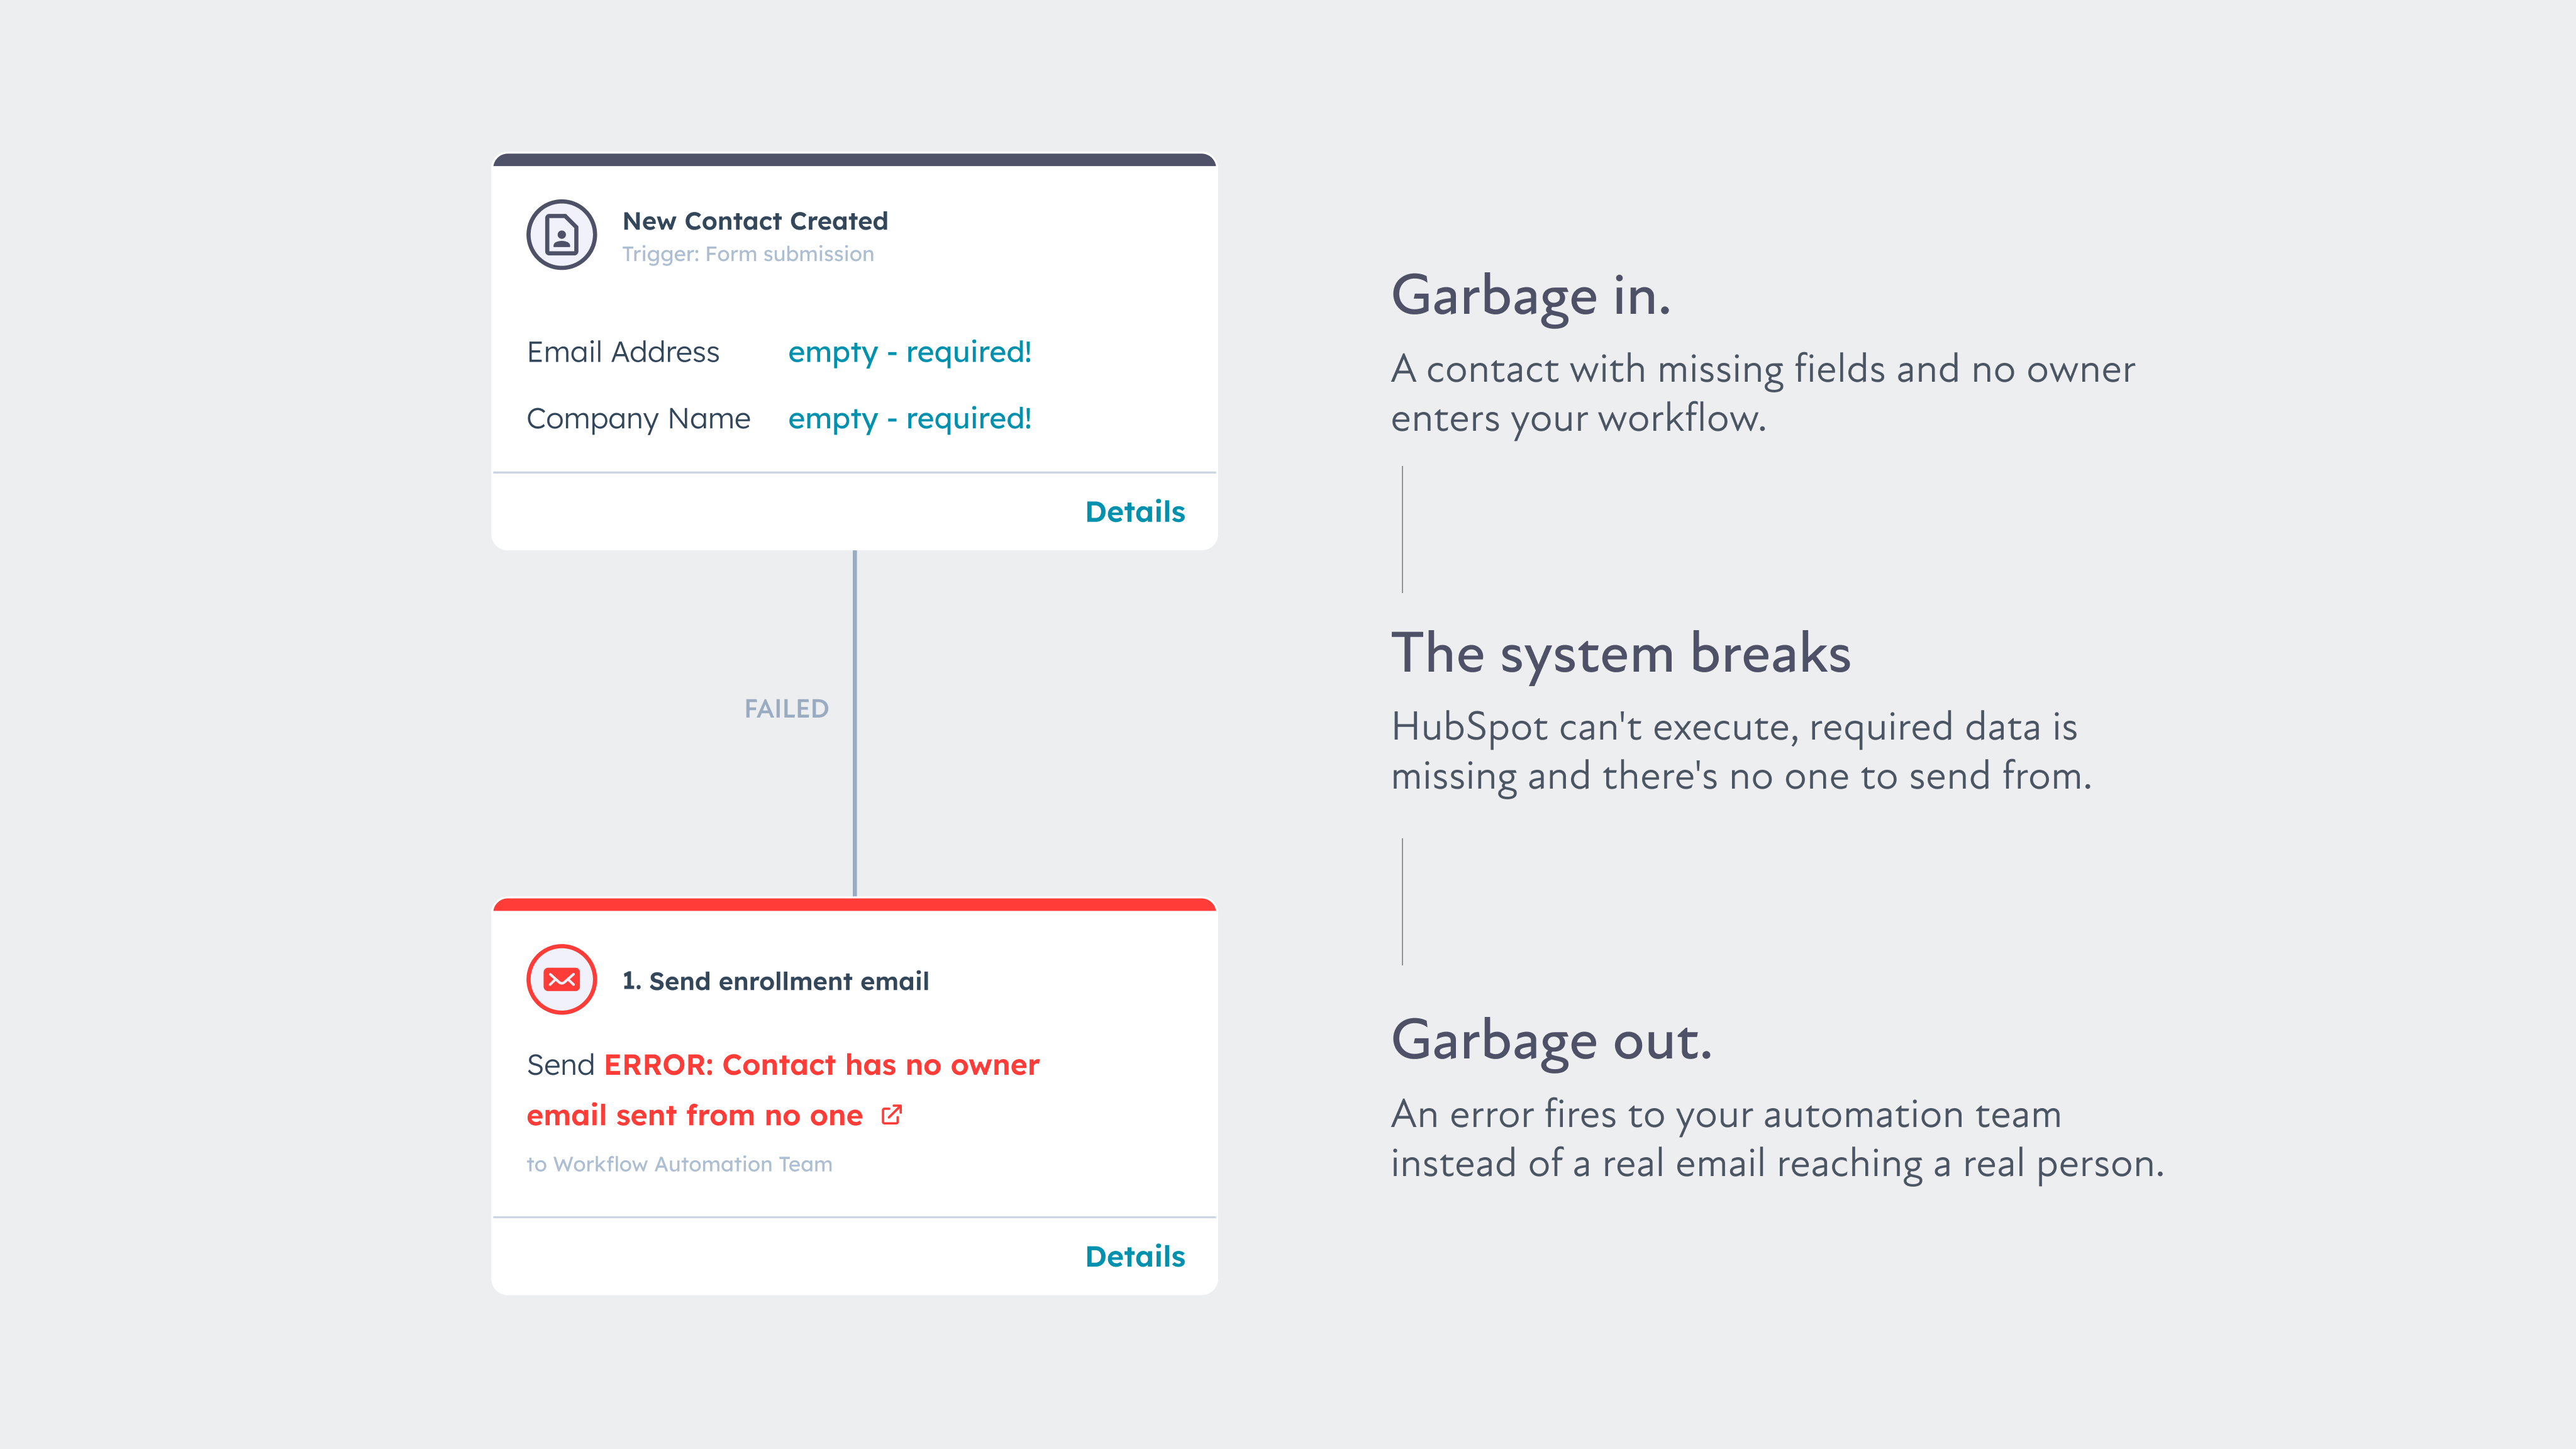Open 'ERROR: Contact has no owner' link
The height and width of the screenshot is (1449, 2576).
click(x=821, y=1065)
